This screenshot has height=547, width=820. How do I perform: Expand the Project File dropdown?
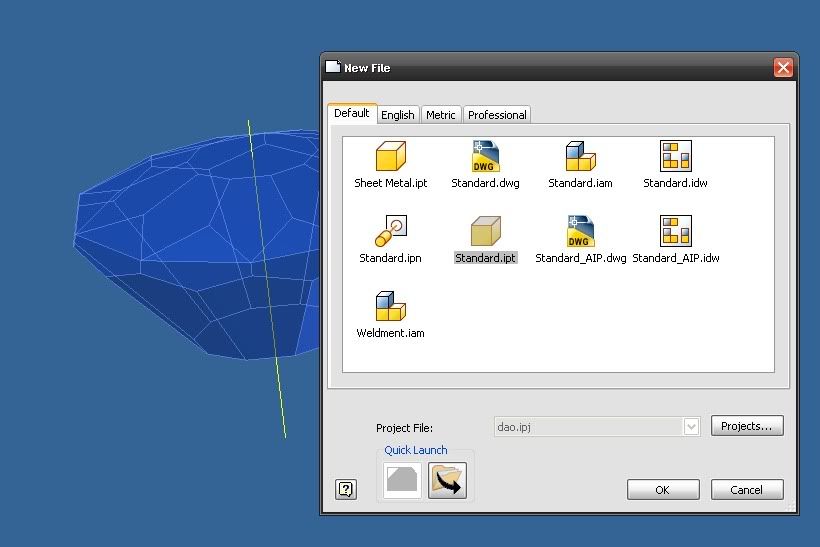pyautogui.click(x=690, y=427)
